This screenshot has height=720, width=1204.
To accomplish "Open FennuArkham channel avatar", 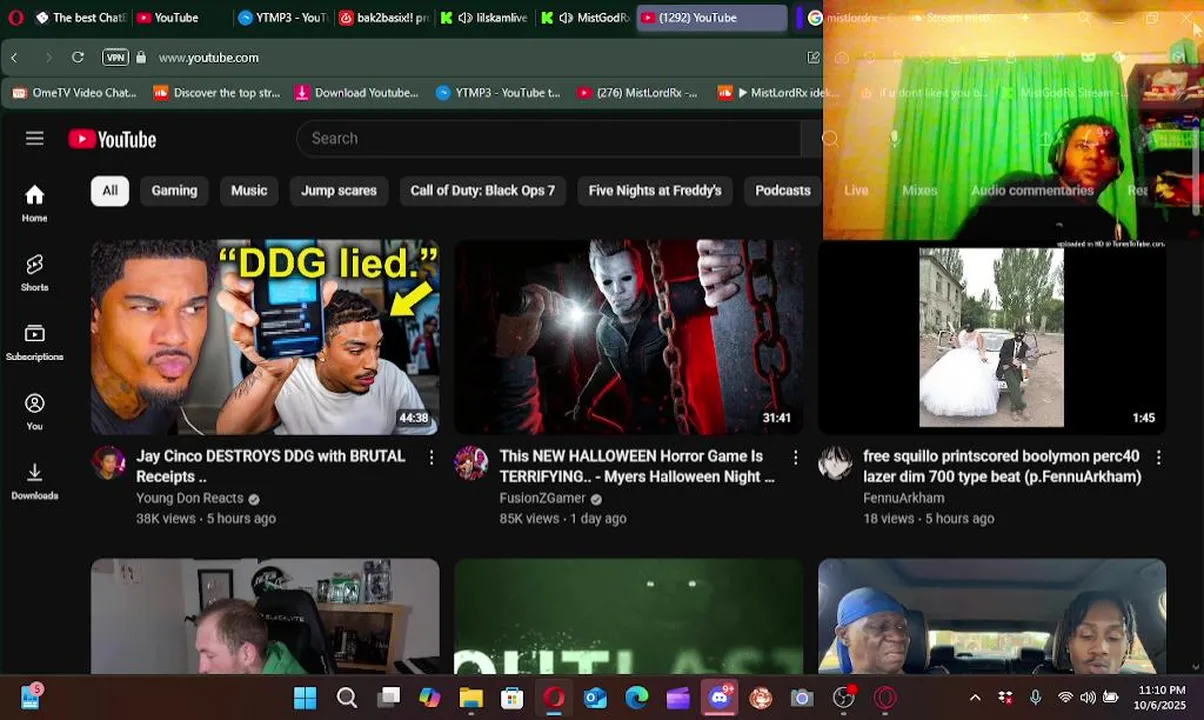I will (x=835, y=463).
